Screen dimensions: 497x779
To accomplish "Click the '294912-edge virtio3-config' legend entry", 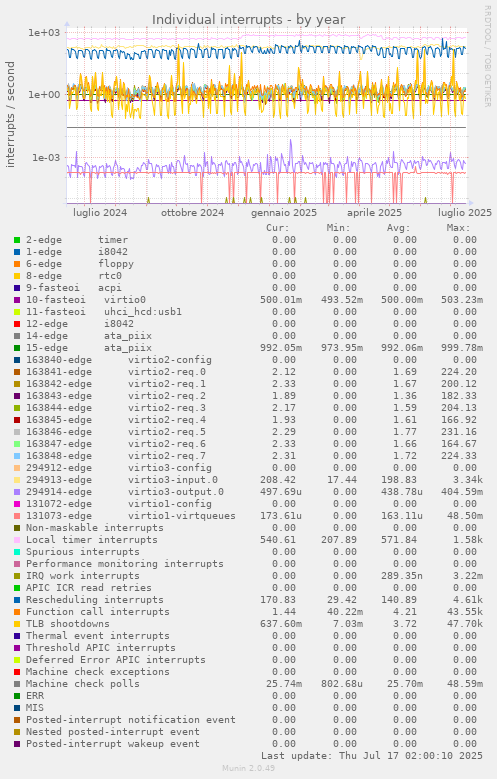I will click(x=119, y=468).
